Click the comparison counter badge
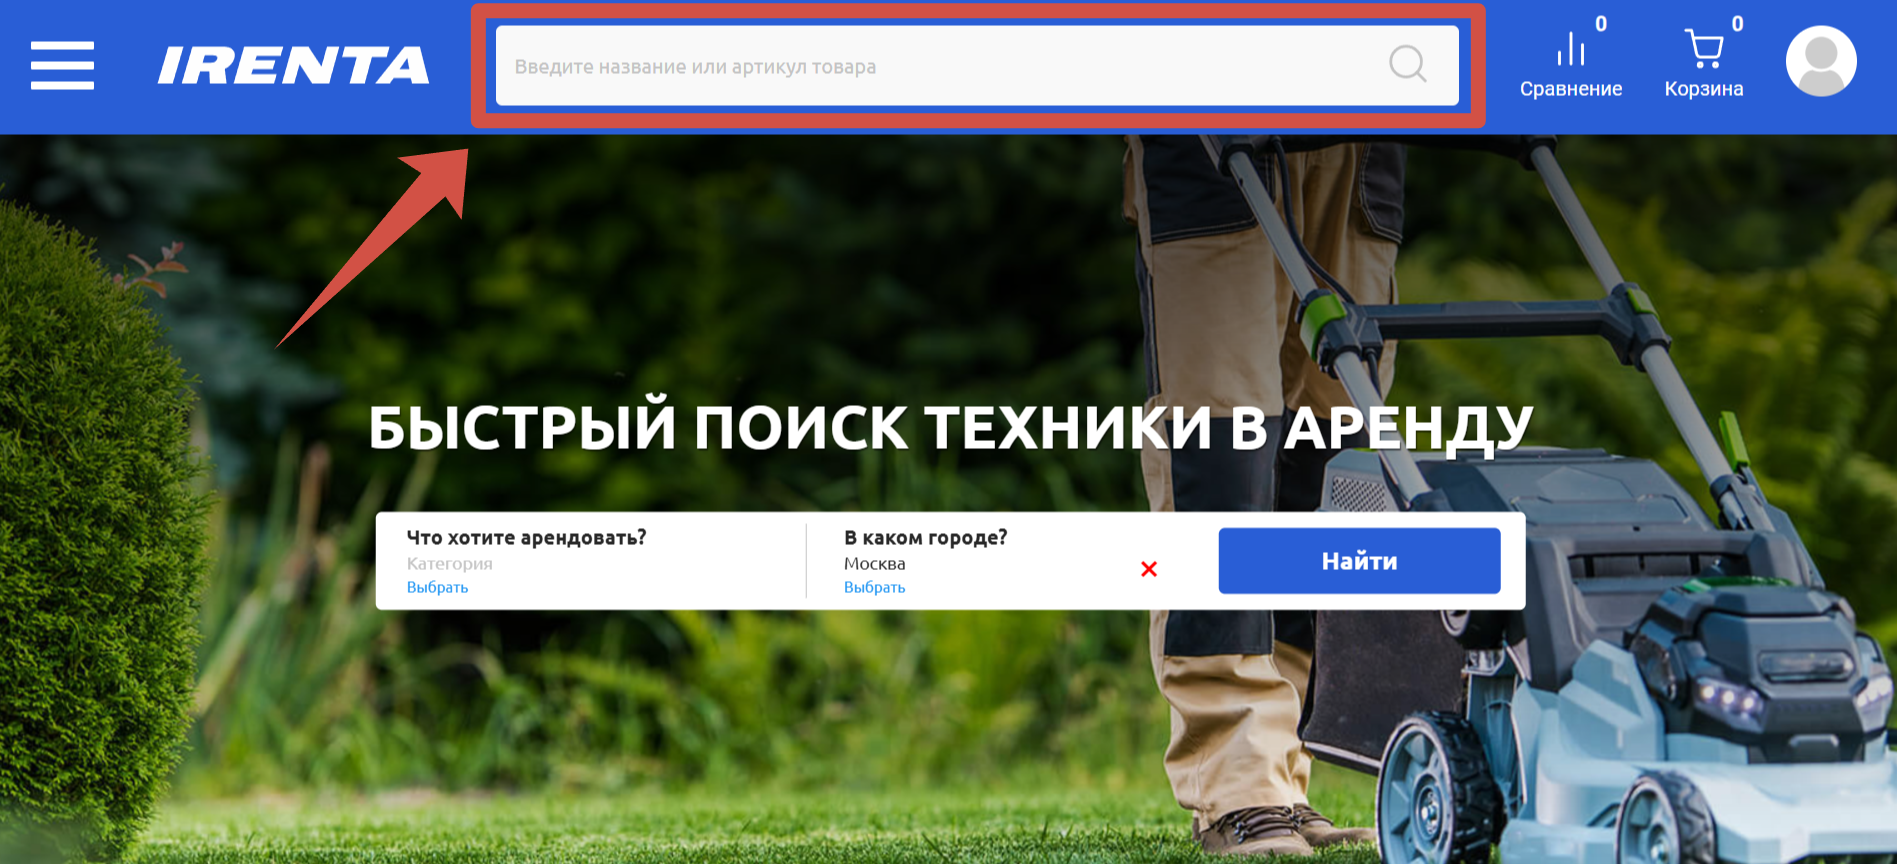The image size is (1897, 864). coord(1601,24)
